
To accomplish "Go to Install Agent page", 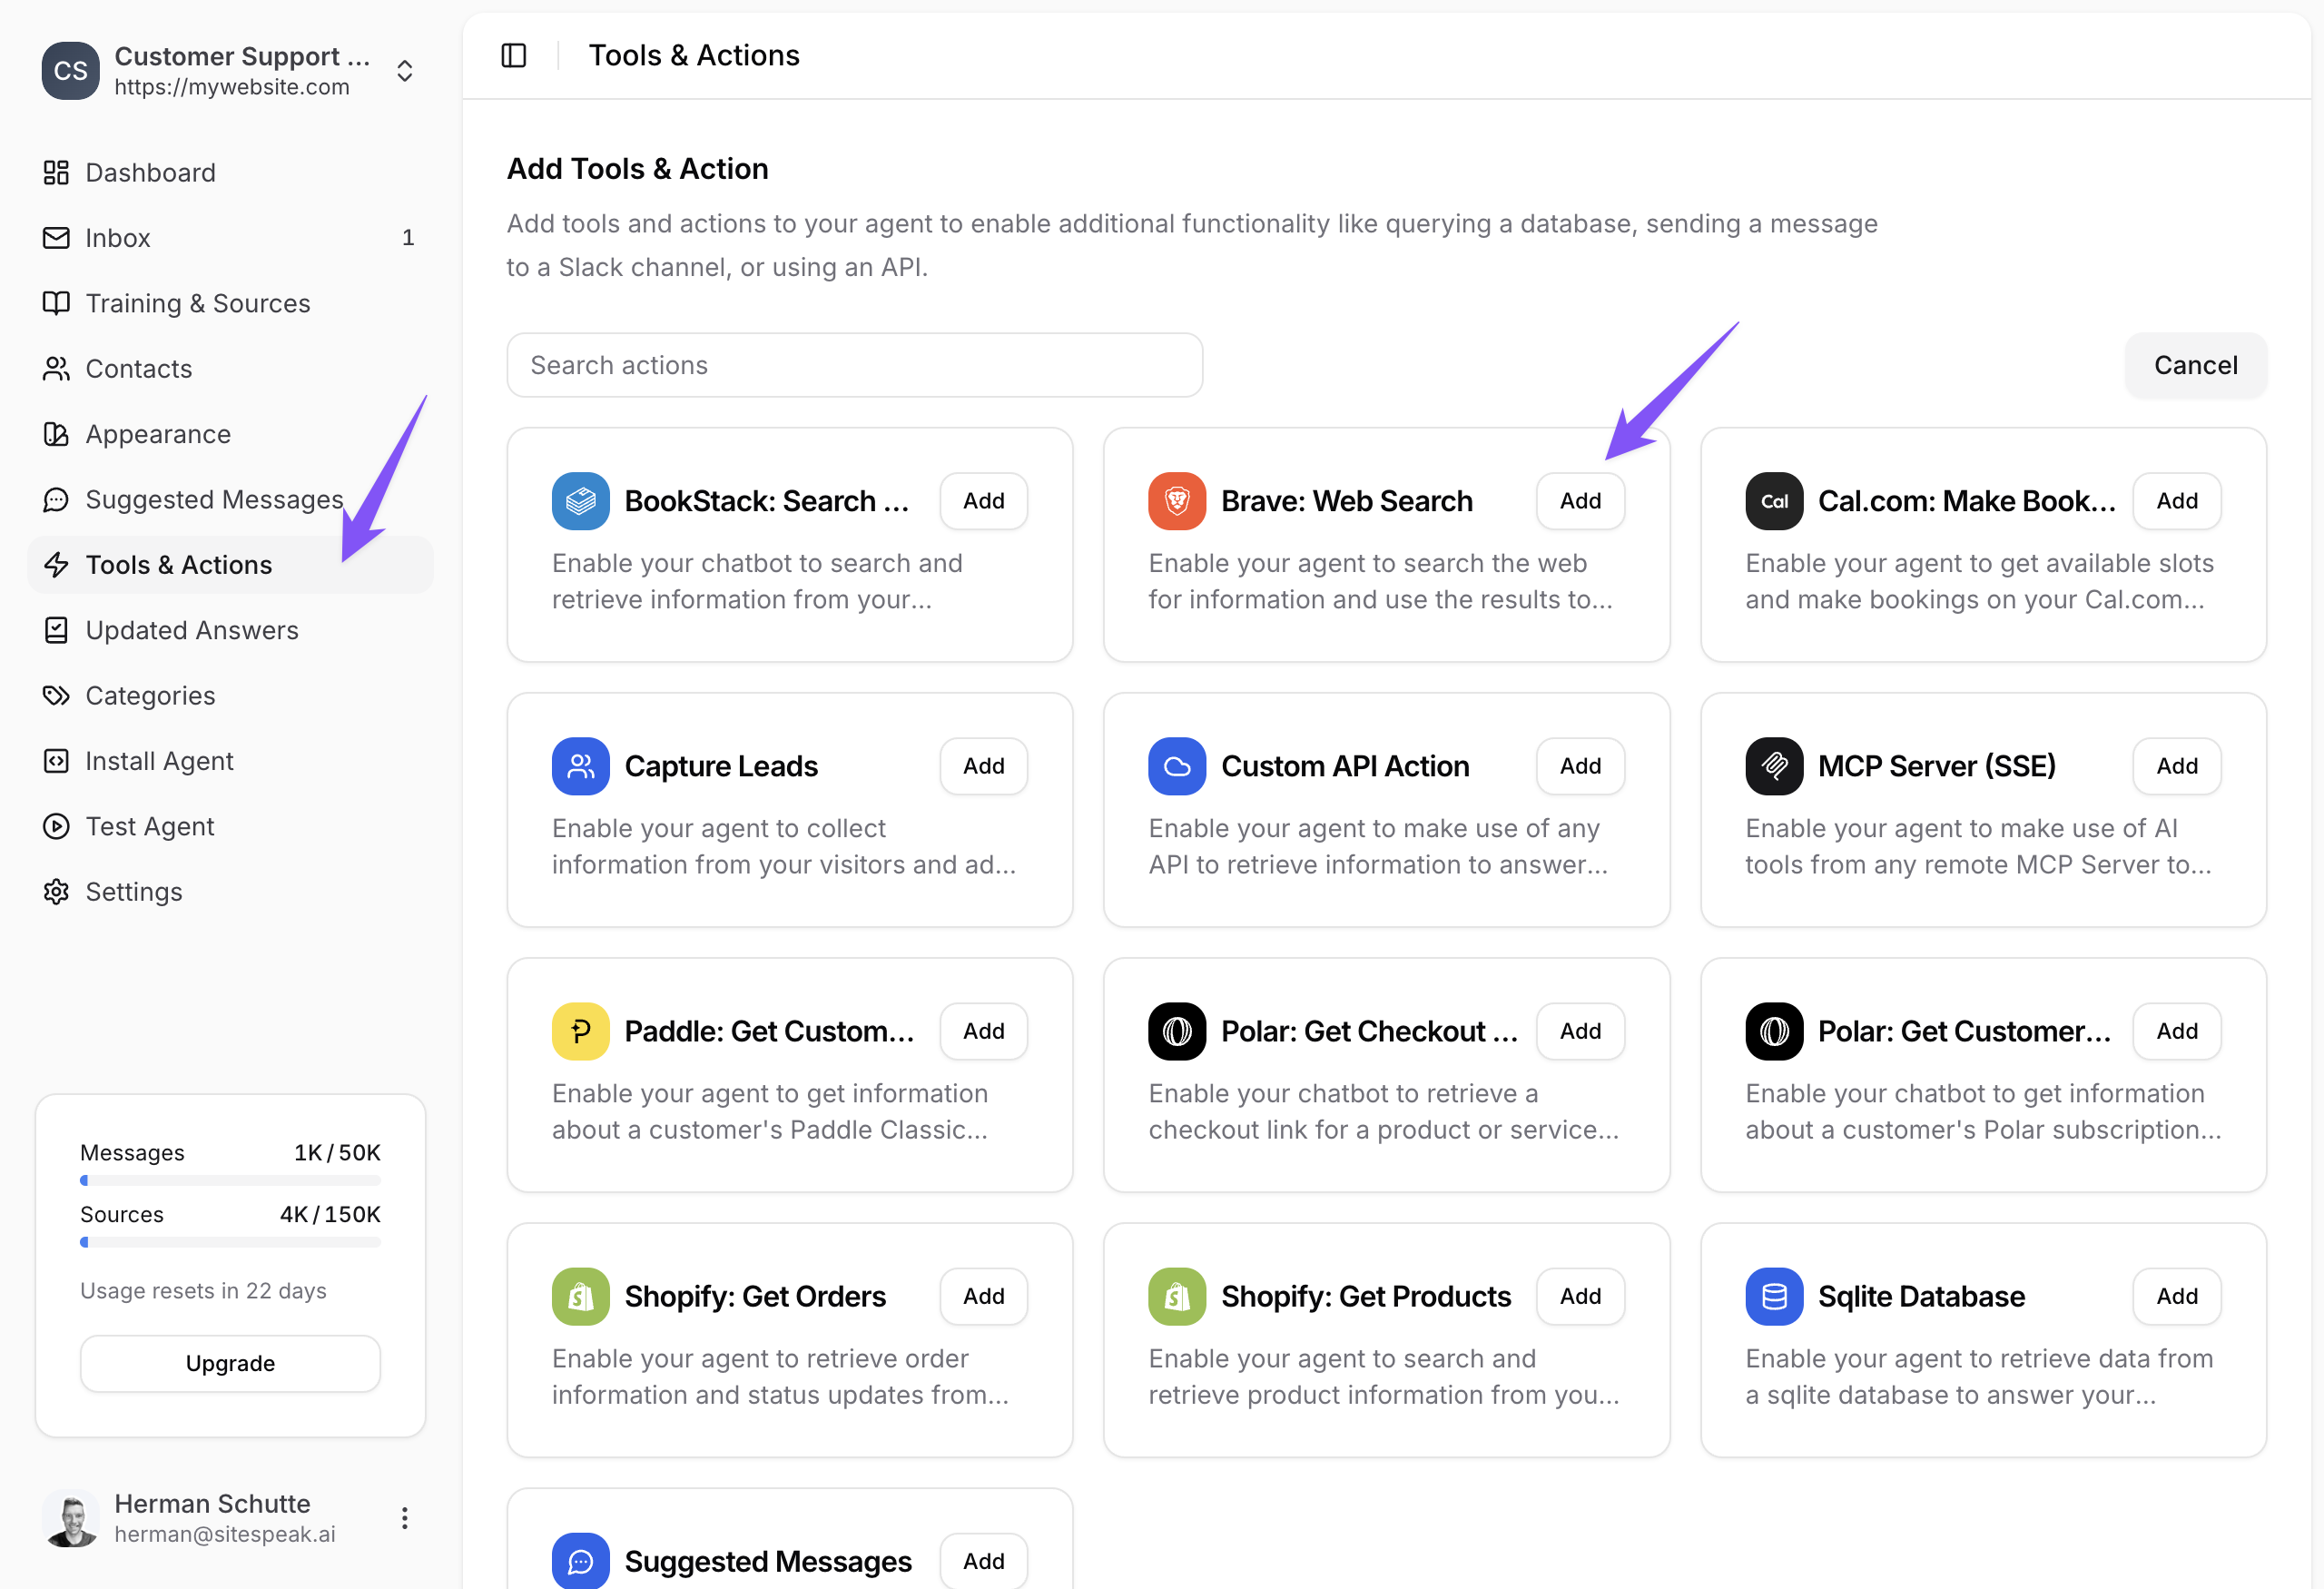I will tap(159, 761).
